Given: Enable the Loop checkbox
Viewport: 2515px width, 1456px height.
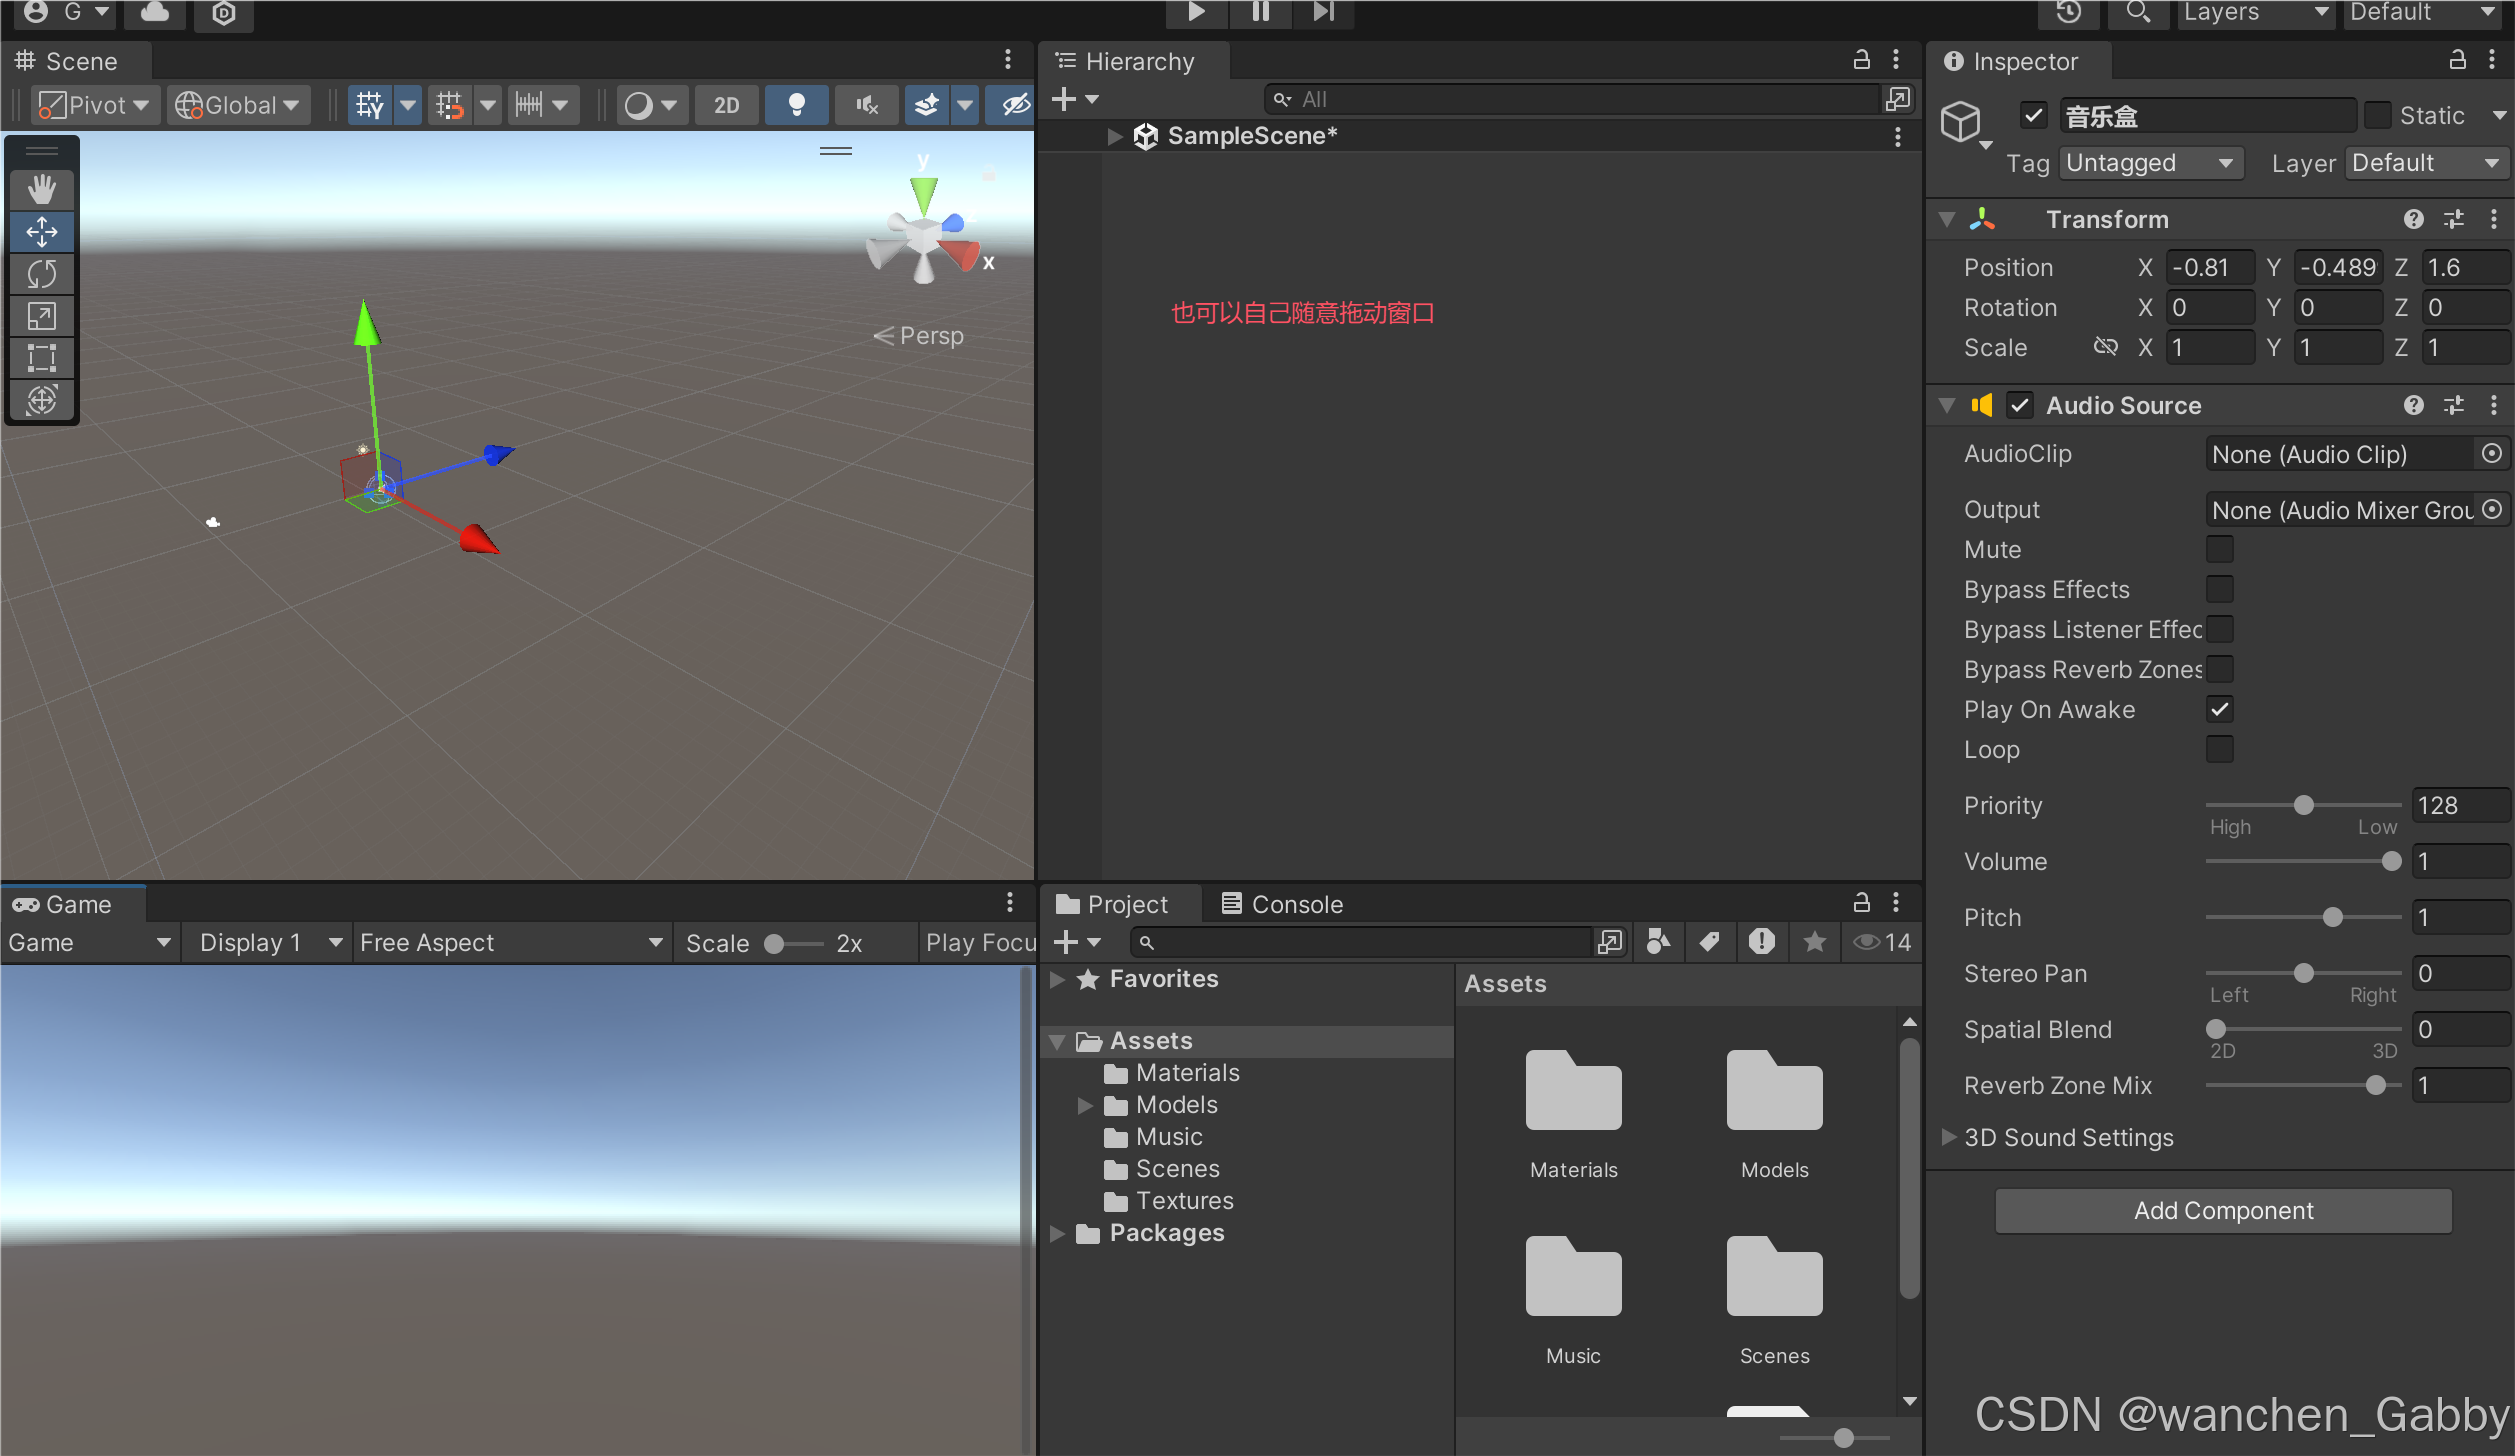Looking at the screenshot, I should point(2219,749).
